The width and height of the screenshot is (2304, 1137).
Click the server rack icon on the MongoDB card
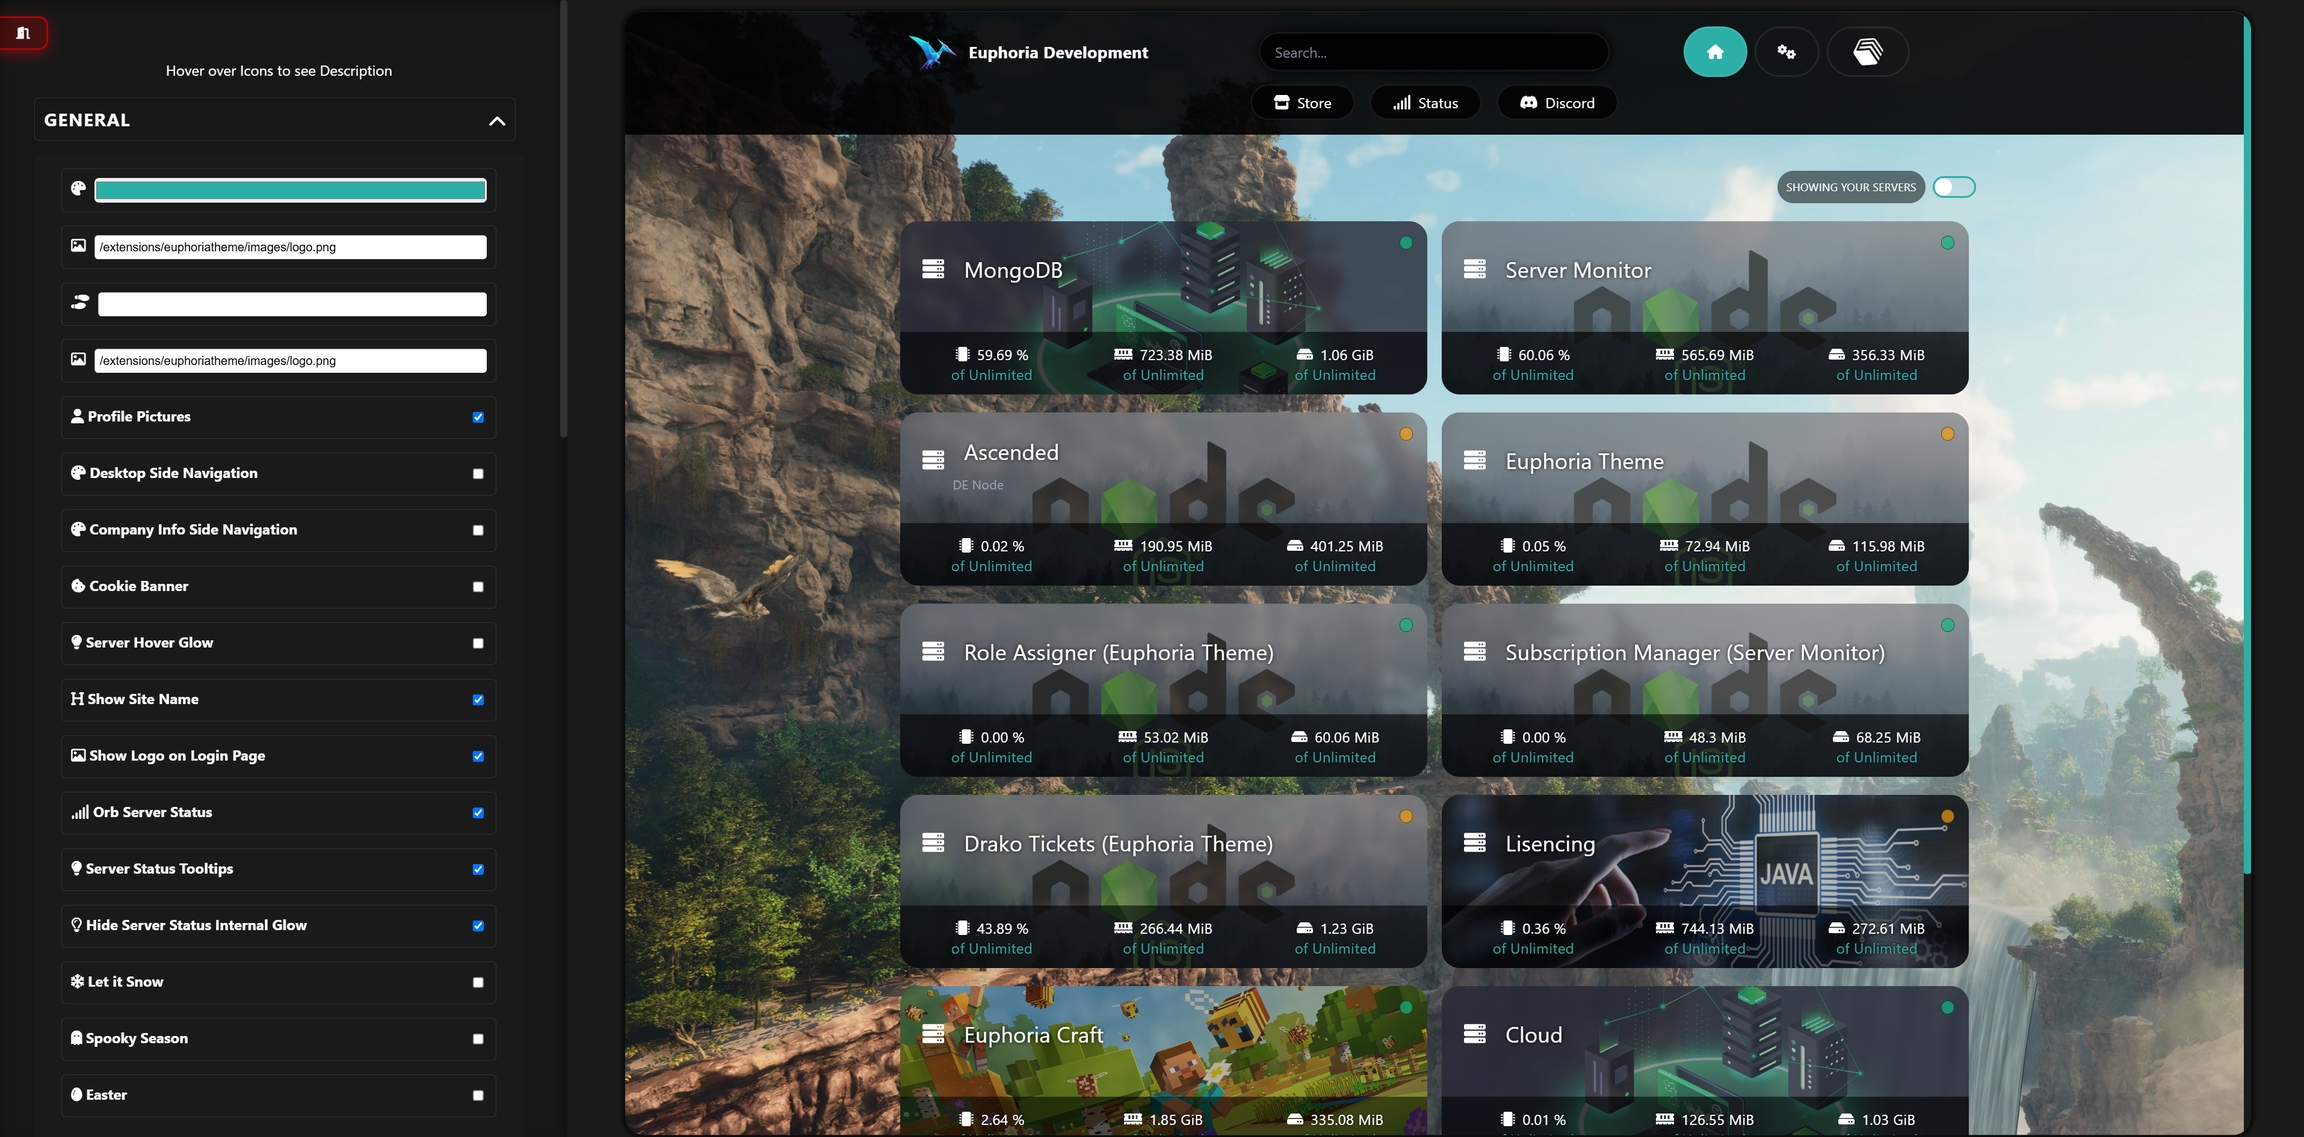(935, 269)
